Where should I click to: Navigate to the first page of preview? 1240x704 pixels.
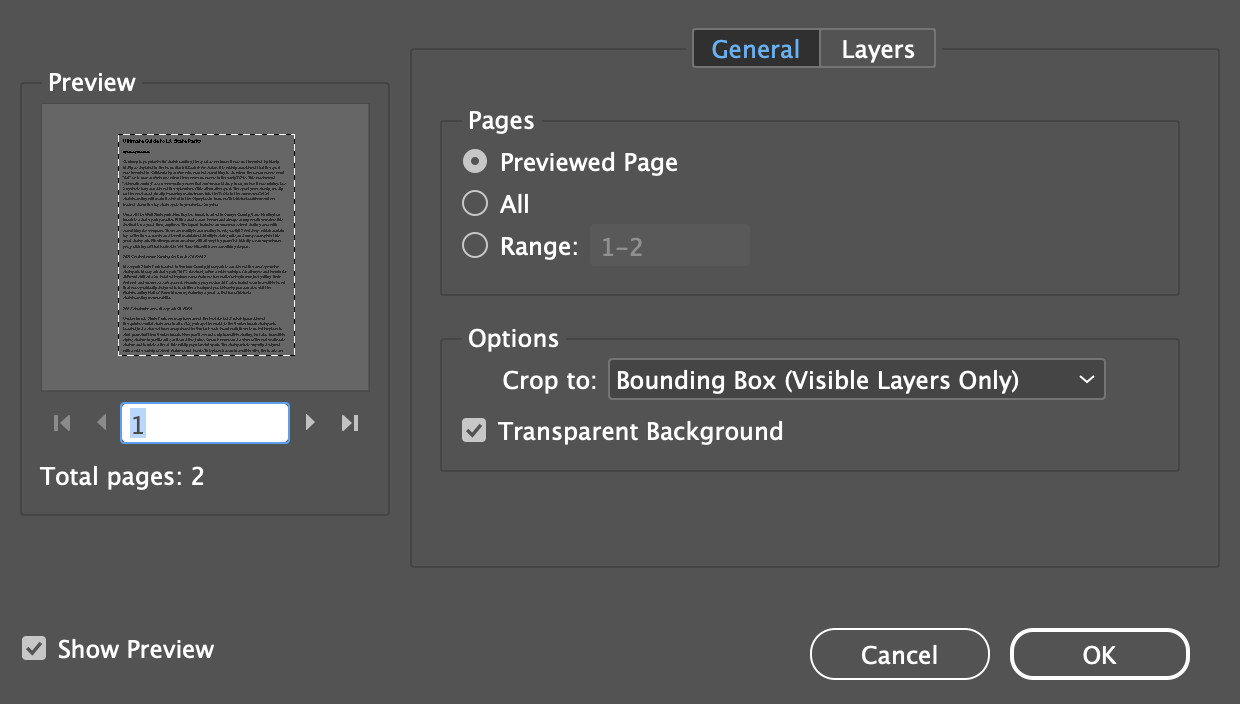click(61, 422)
